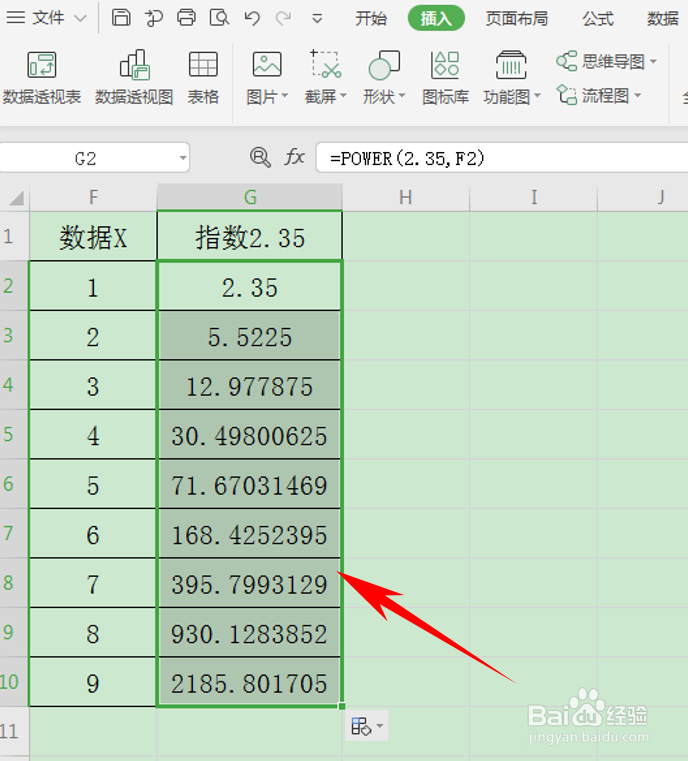Click the cell showing 395.7993129
Screen dimensions: 688x761
[250, 583]
